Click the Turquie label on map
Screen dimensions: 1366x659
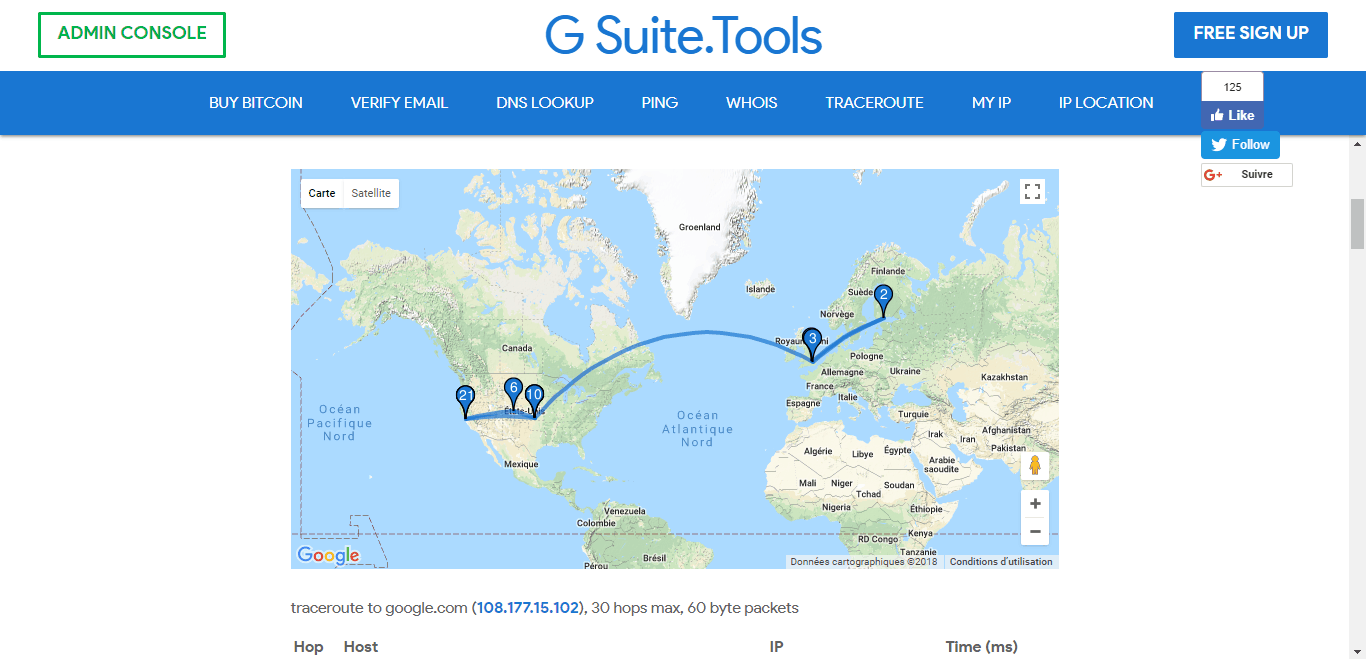pyautogui.click(x=914, y=414)
